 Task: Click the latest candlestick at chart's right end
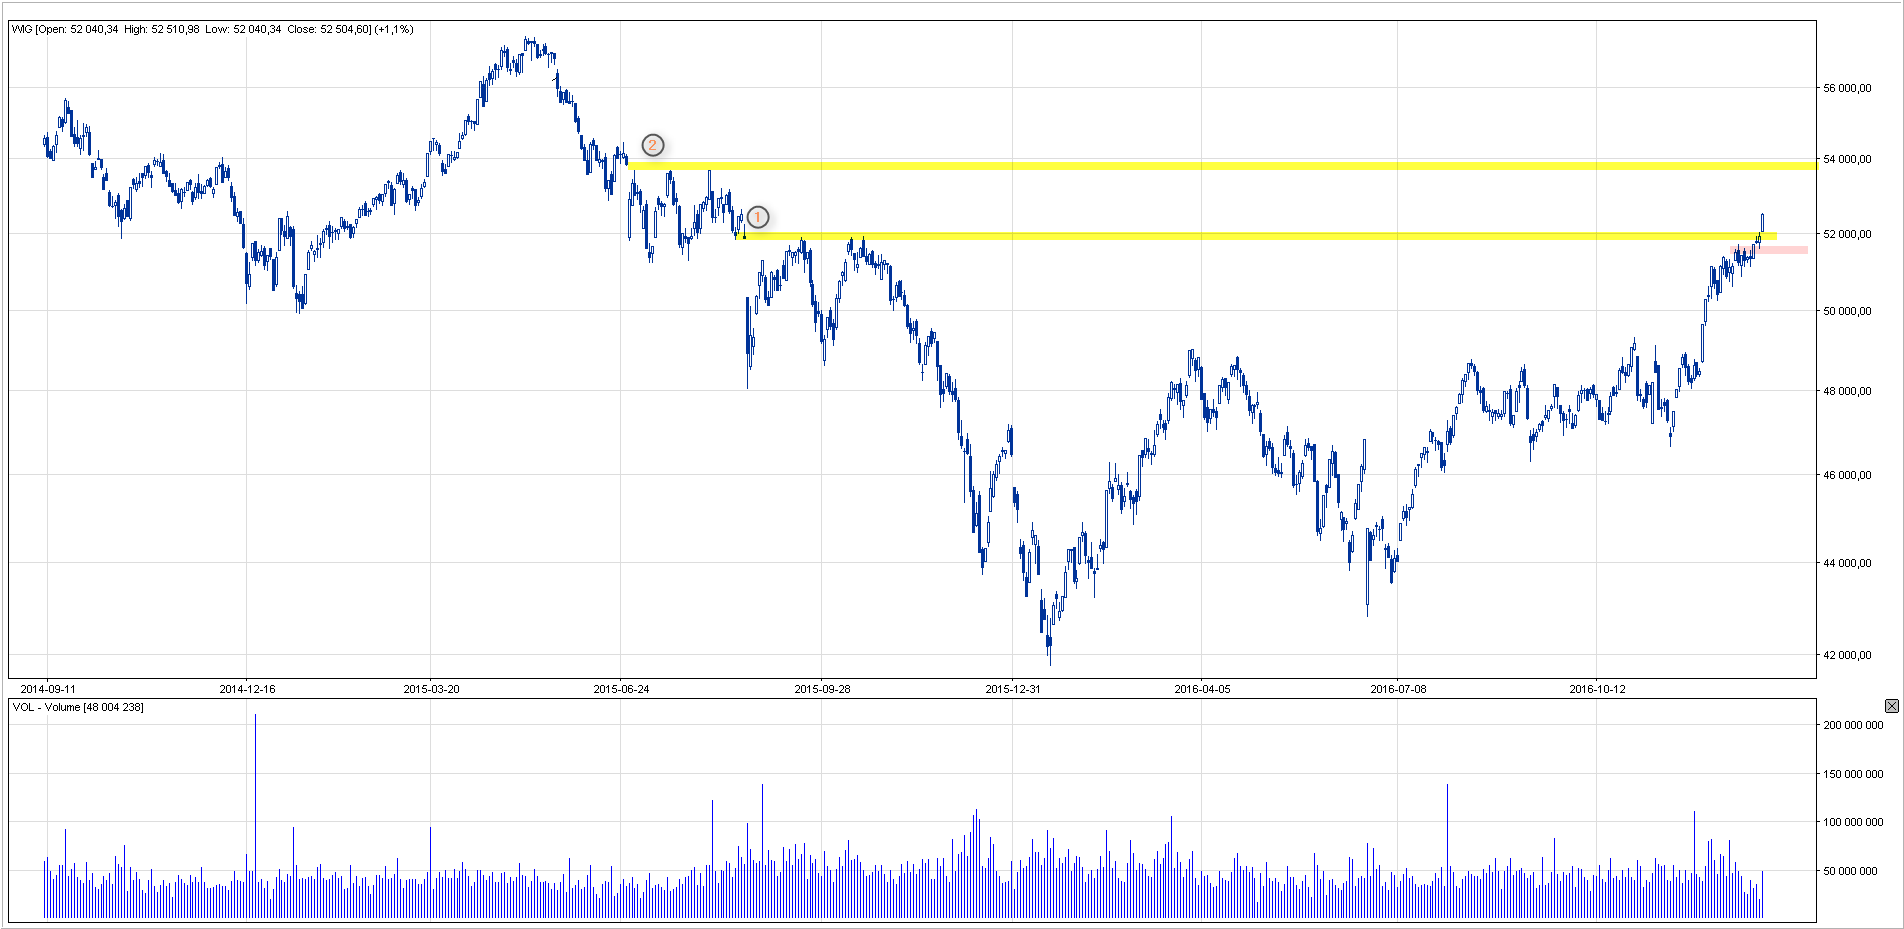point(1762,222)
